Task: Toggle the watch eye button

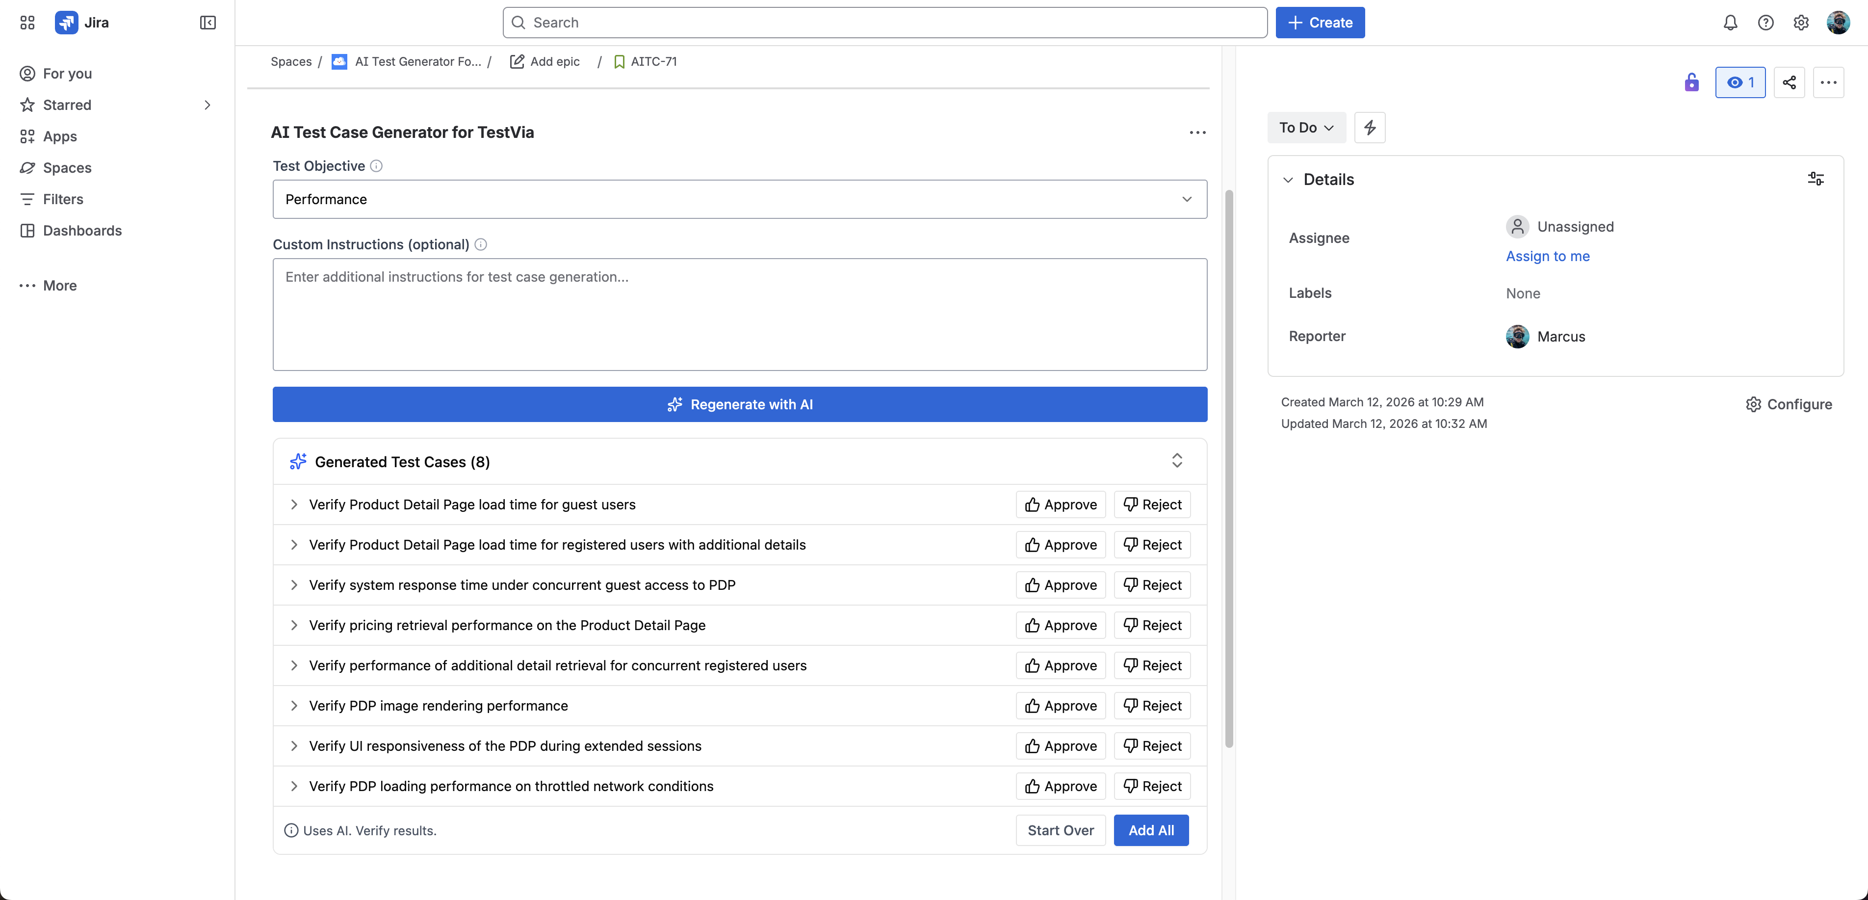Action: tap(1740, 83)
